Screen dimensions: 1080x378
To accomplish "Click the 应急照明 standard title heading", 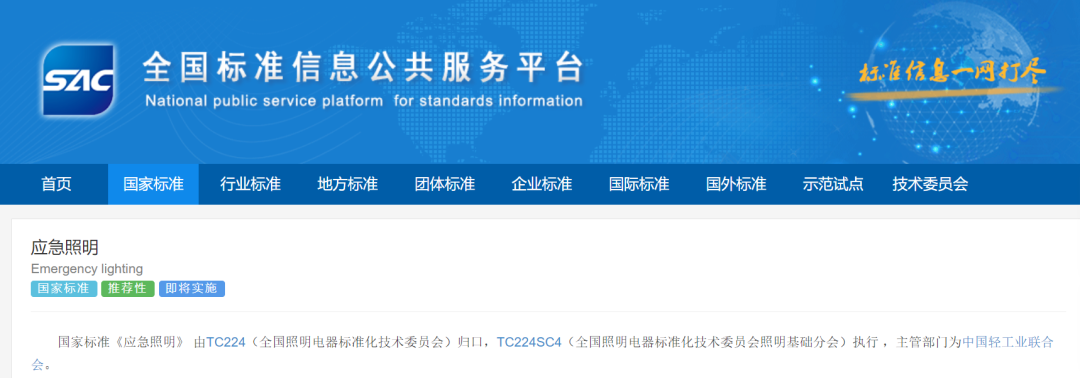I will click(x=65, y=249).
